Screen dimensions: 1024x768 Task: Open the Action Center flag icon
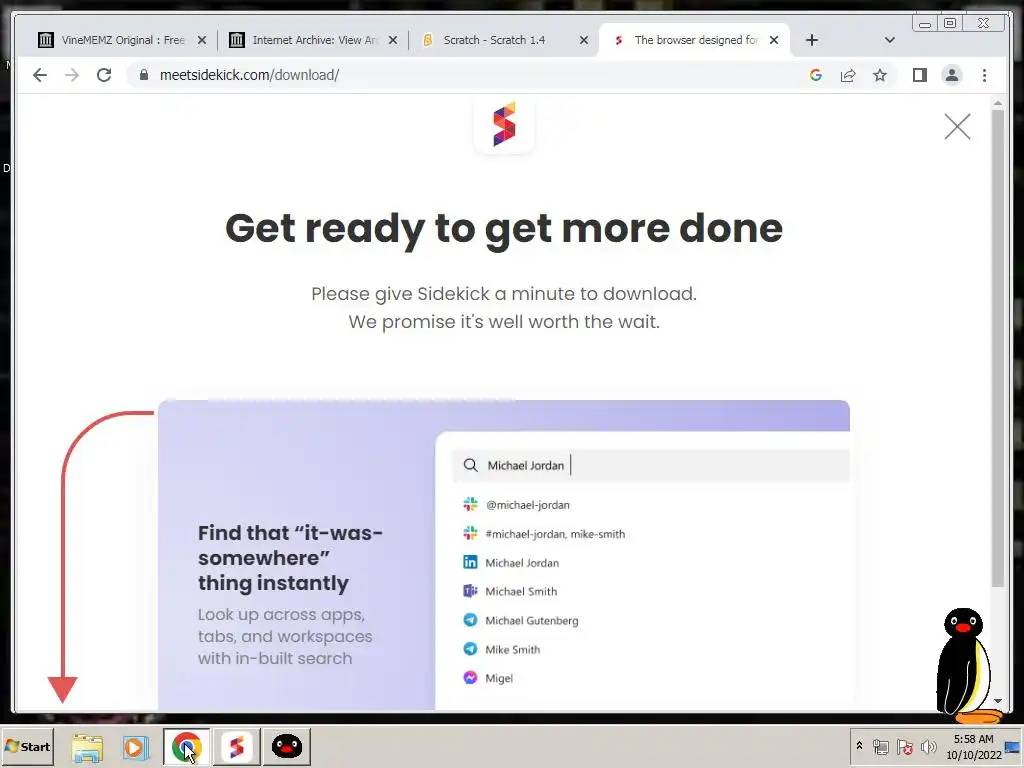tap(904, 747)
